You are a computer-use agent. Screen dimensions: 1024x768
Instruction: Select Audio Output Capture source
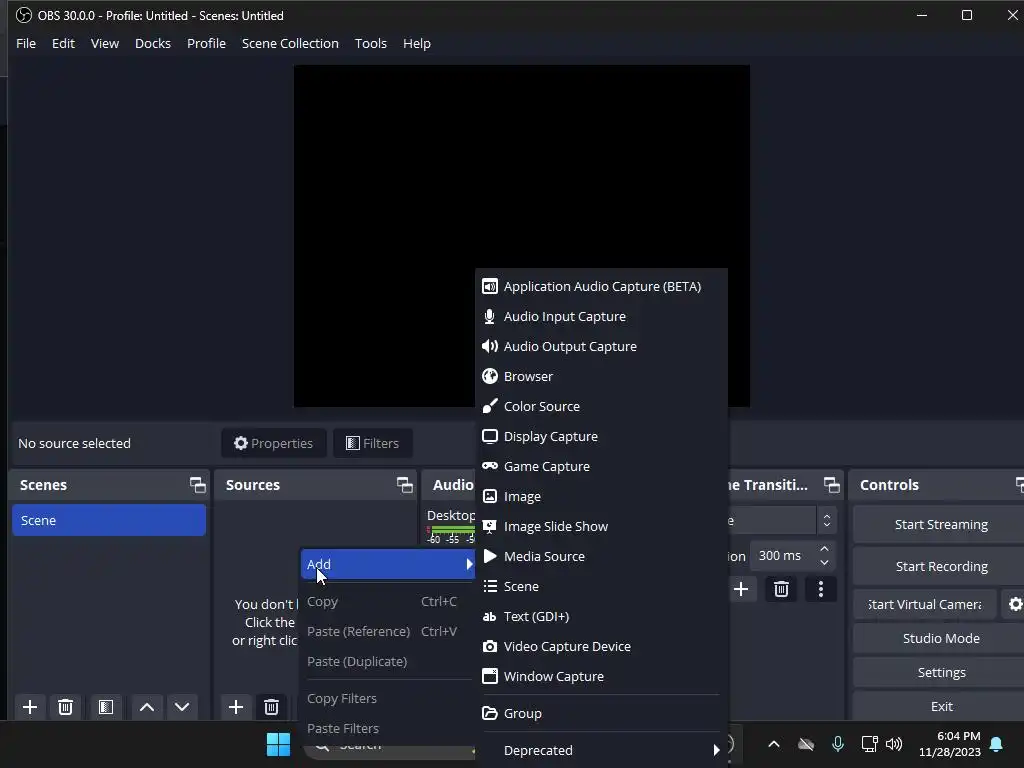tap(601, 347)
